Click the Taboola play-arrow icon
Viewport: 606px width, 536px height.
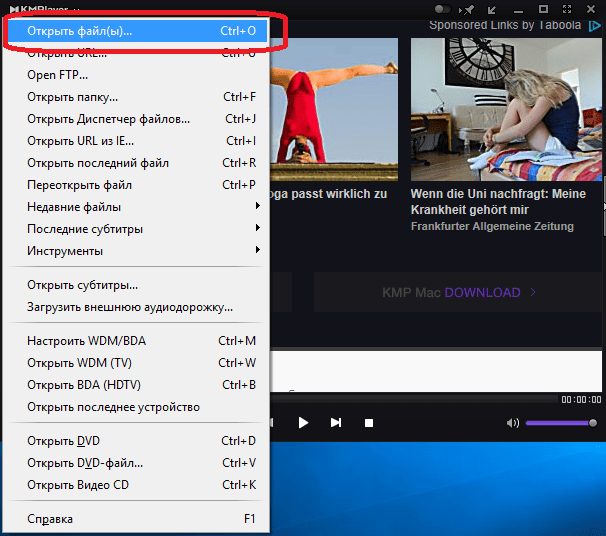click(595, 26)
